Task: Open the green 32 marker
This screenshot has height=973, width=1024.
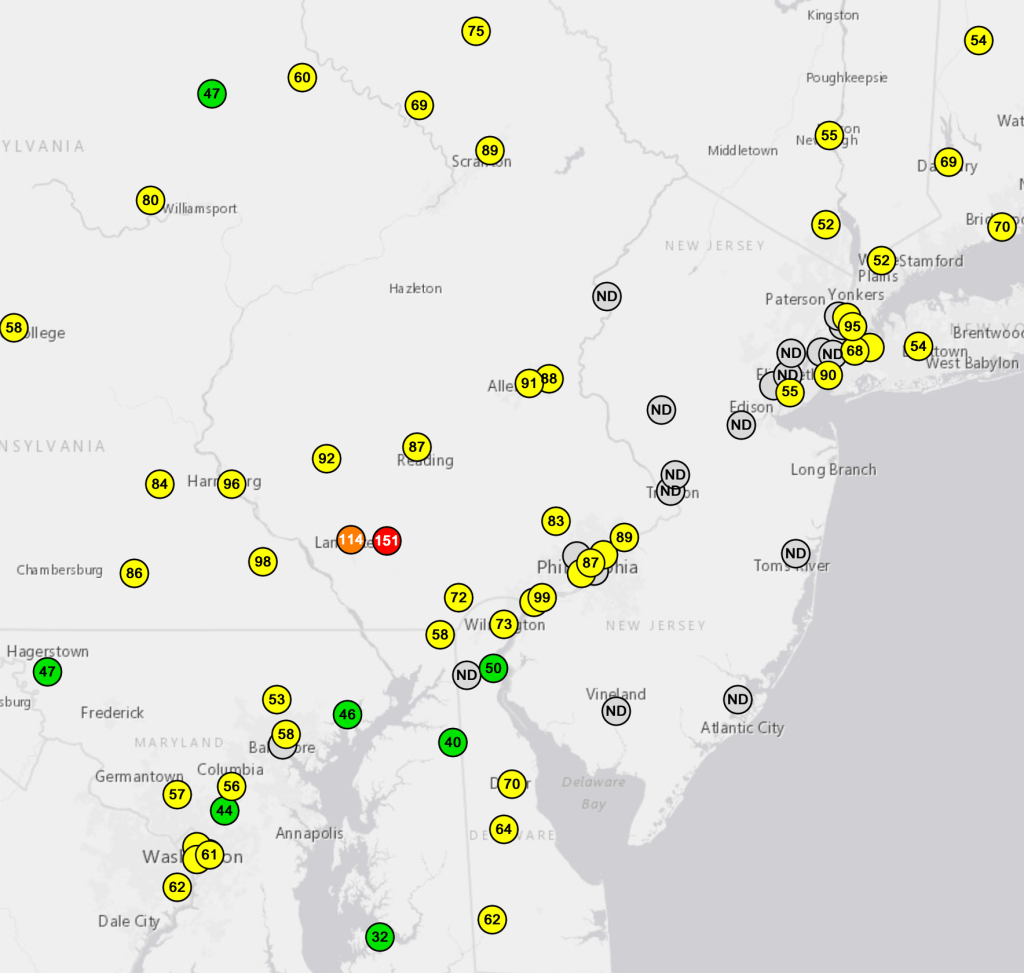Action: (x=380, y=937)
